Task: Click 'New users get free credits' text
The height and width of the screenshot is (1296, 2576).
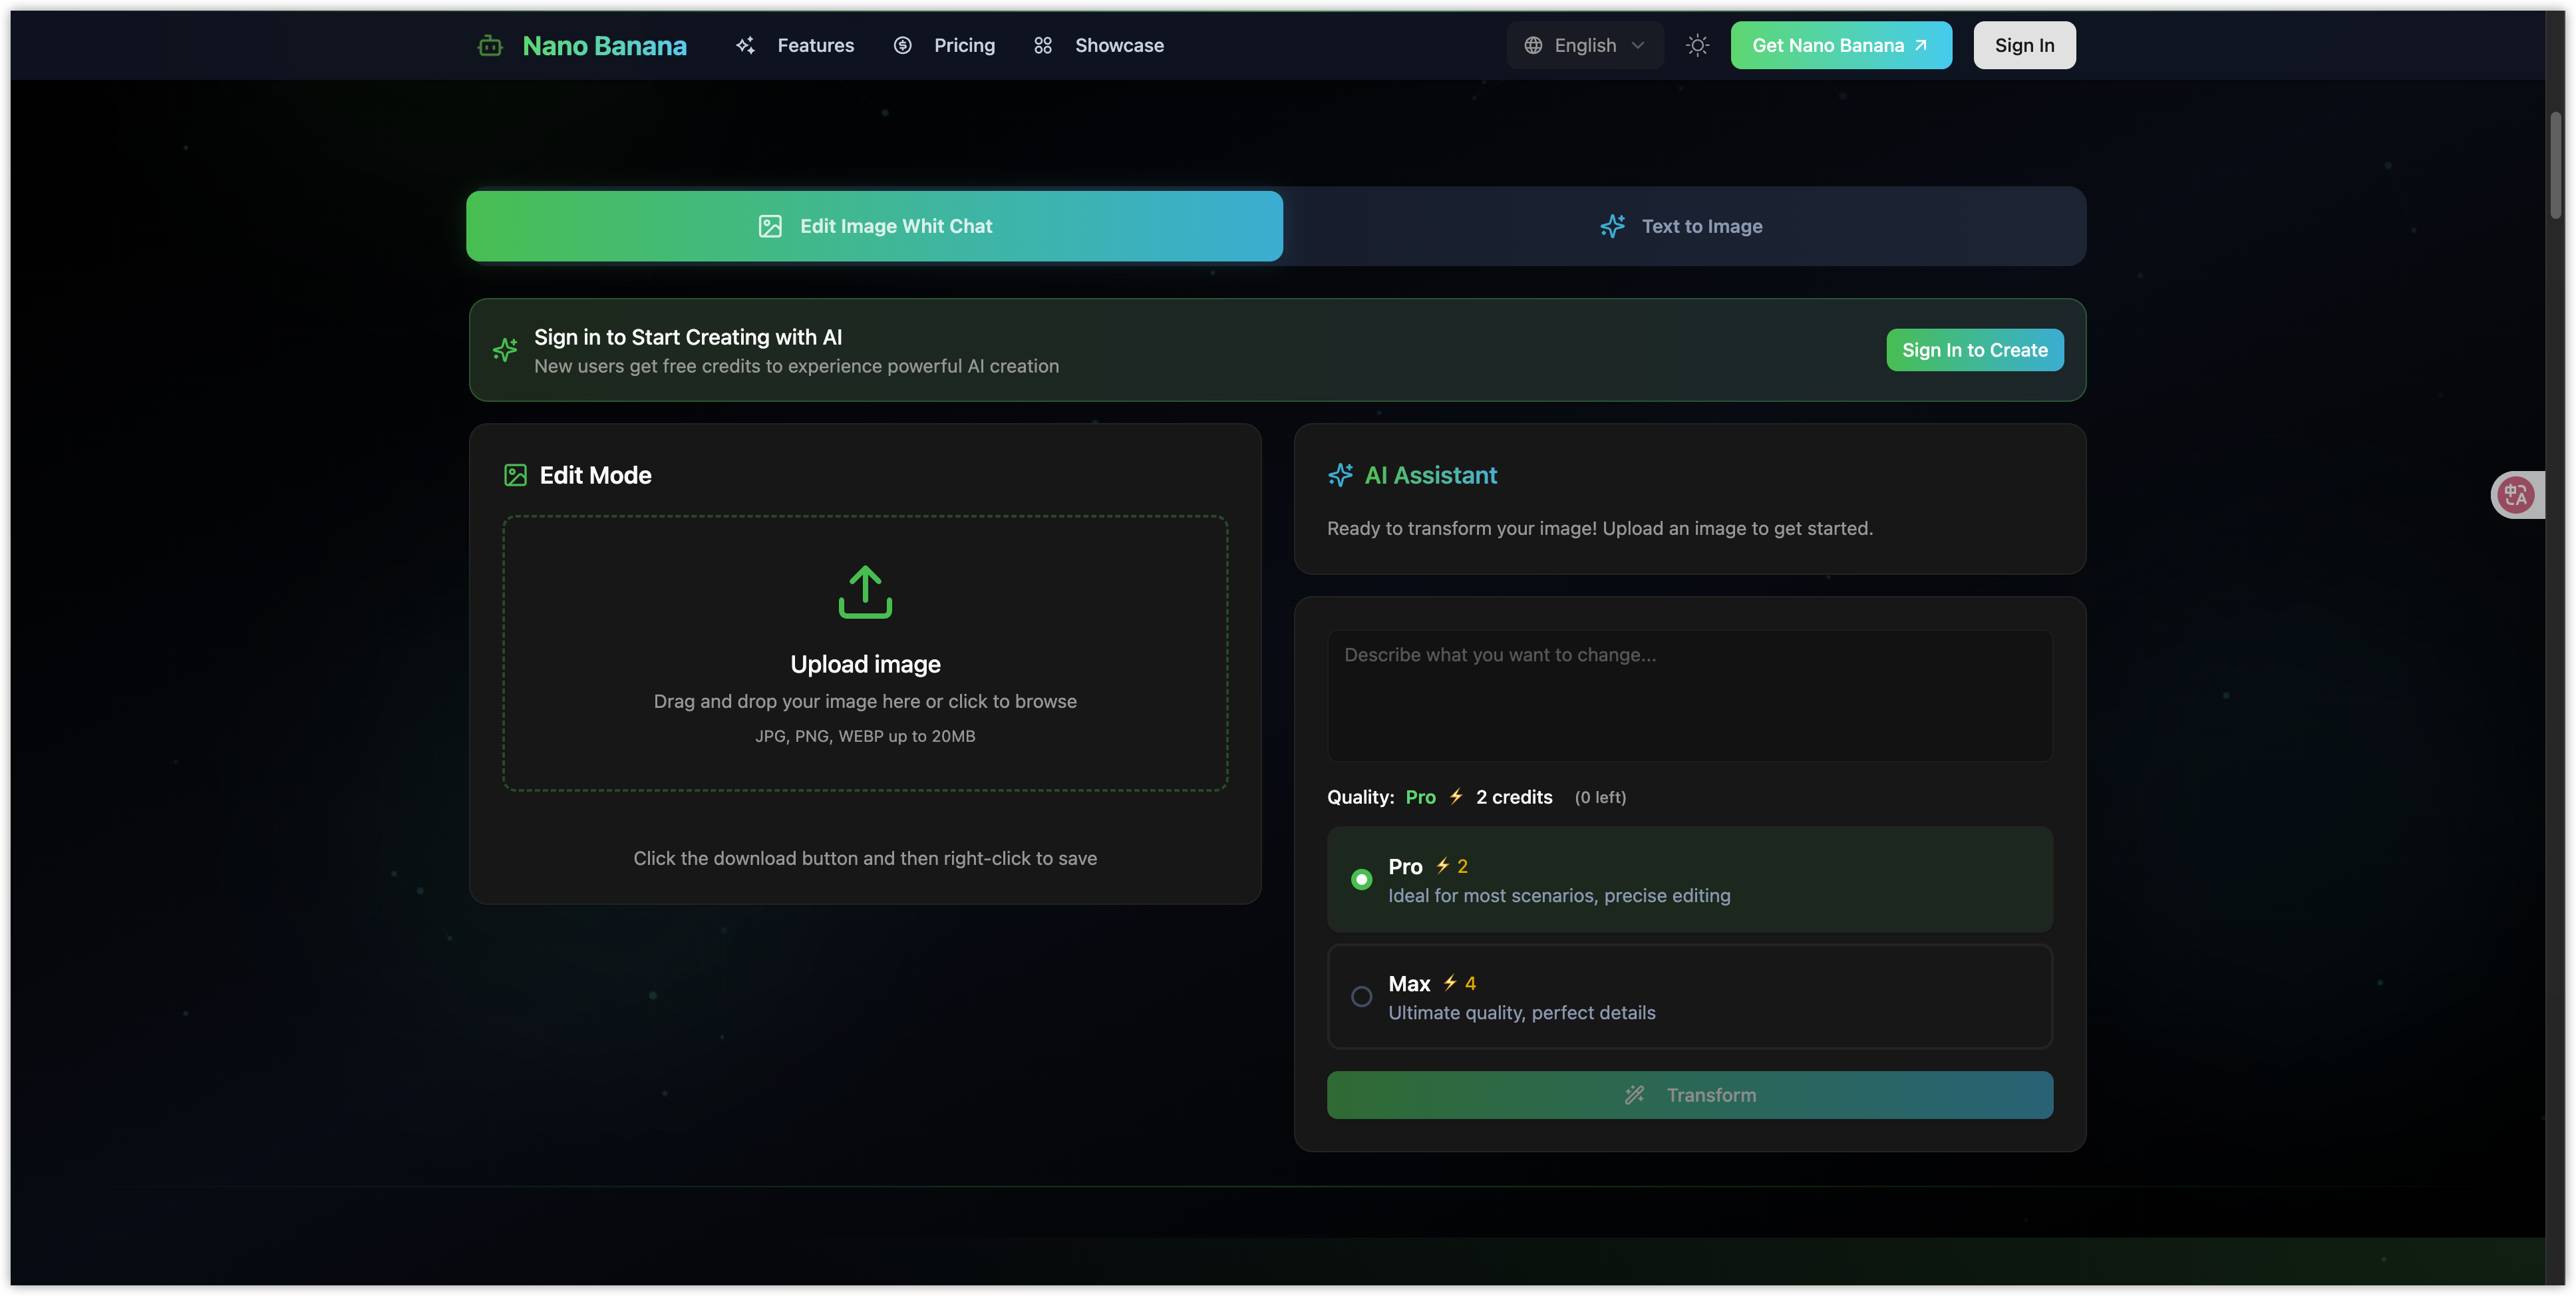Action: pos(796,366)
